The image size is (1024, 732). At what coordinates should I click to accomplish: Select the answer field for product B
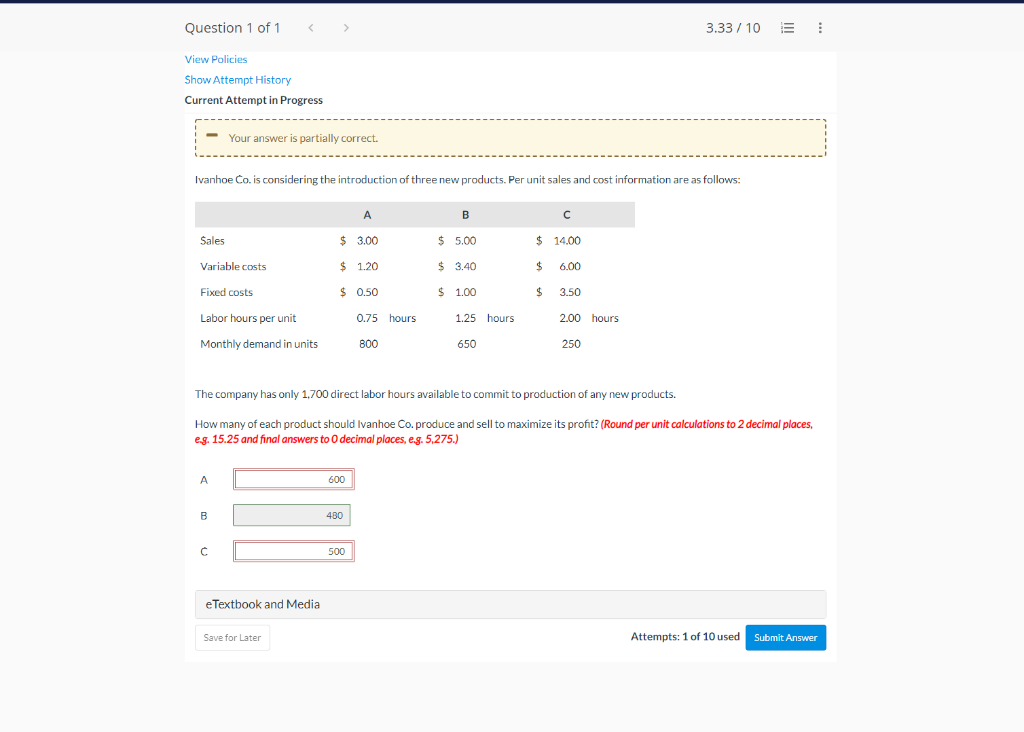pos(291,515)
